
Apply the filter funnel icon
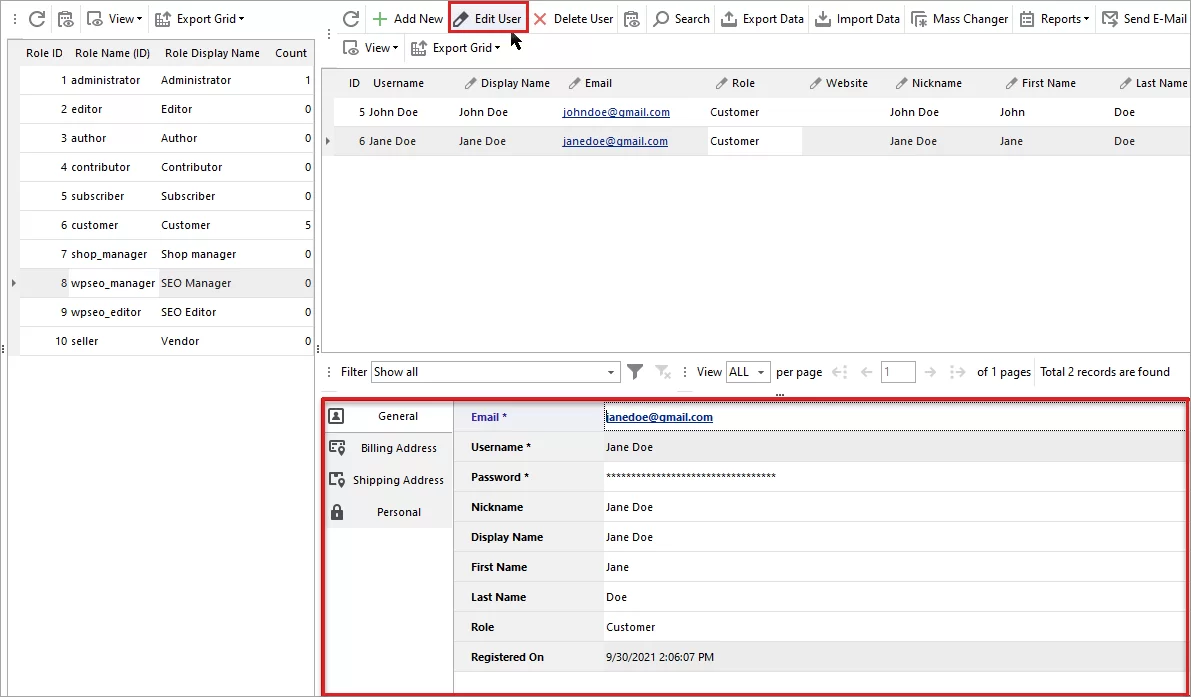click(635, 371)
